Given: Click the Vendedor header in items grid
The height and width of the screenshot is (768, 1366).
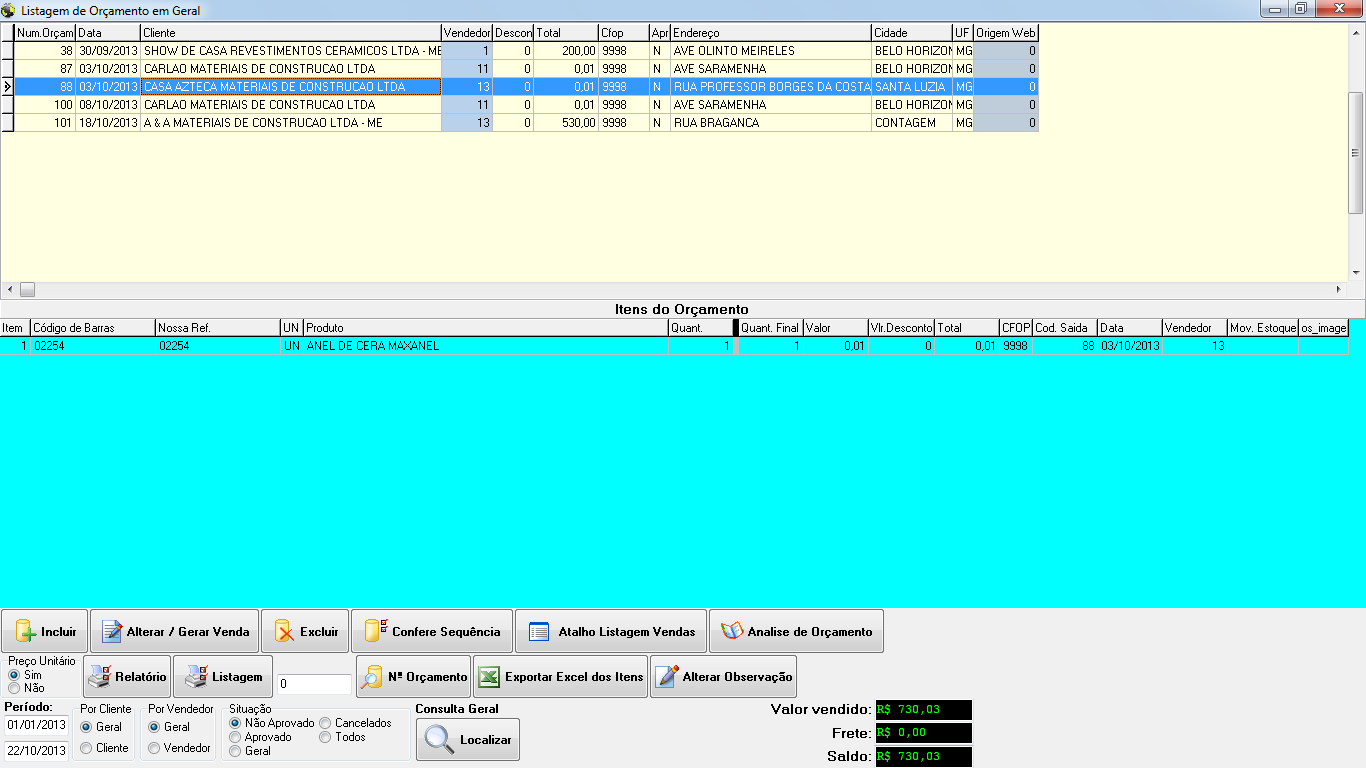Looking at the screenshot, I should [1194, 328].
